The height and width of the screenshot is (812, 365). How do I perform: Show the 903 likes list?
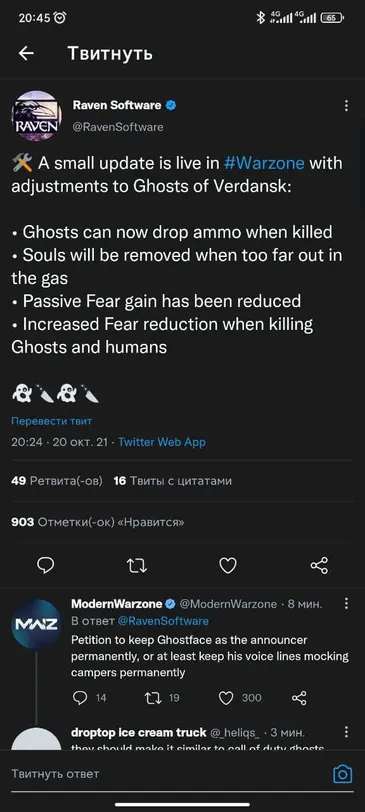pos(98,523)
